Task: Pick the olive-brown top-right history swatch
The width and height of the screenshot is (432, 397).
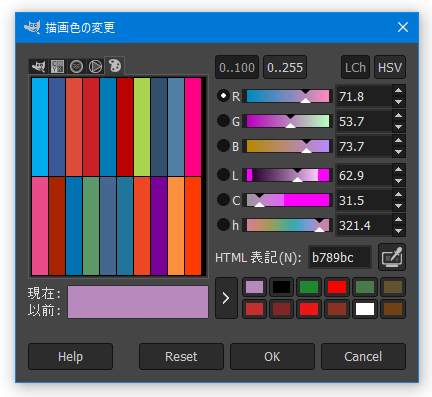Action: [x=393, y=287]
